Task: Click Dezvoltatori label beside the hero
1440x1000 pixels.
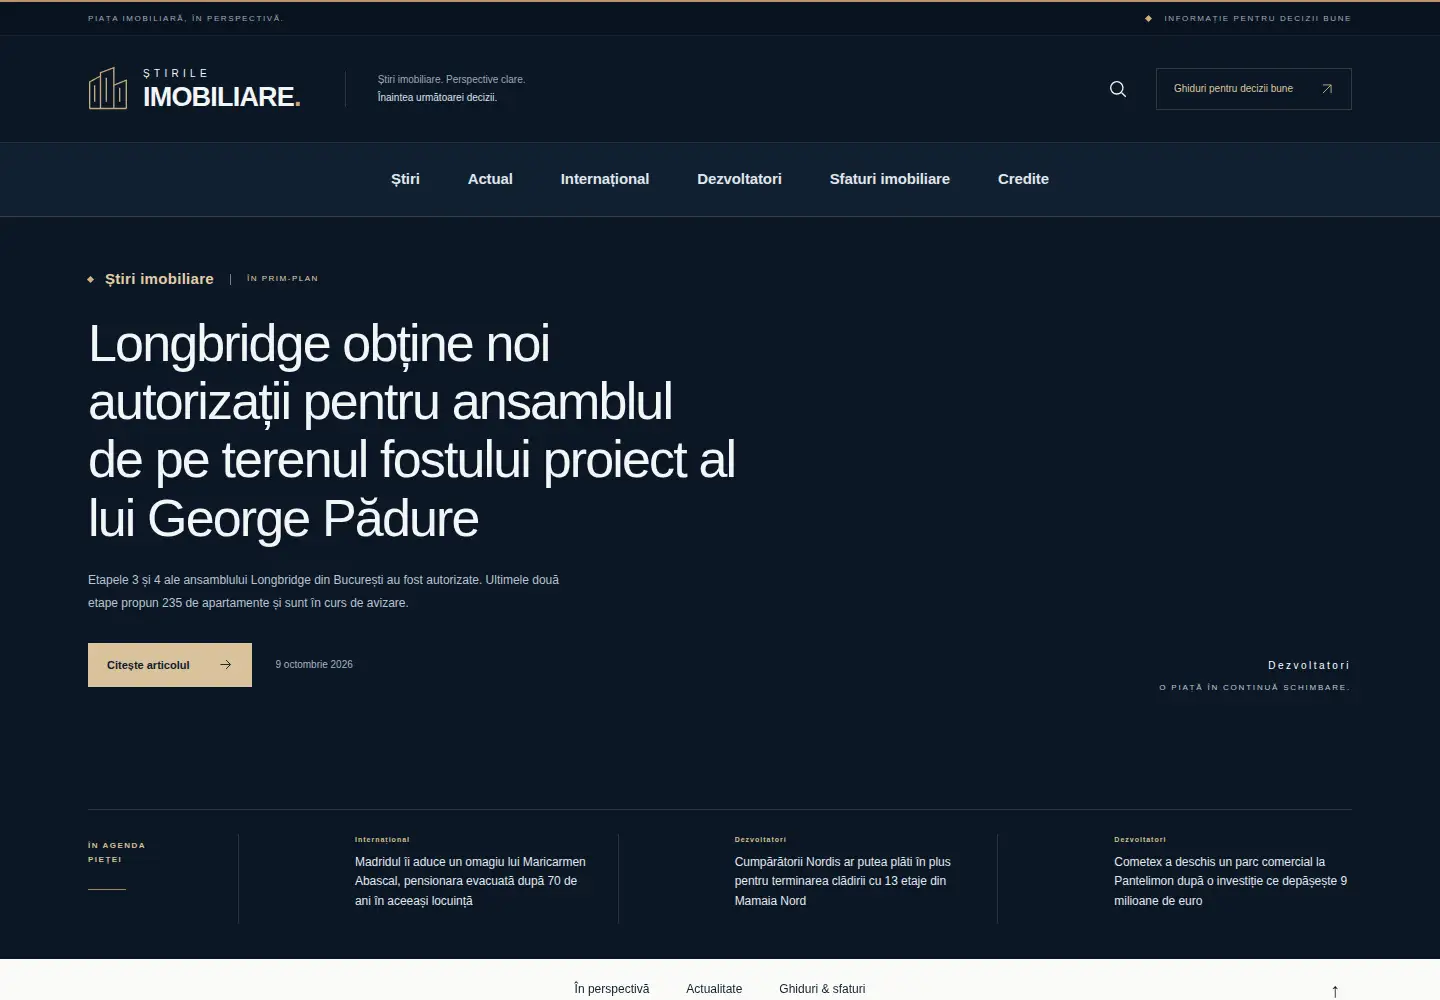Action: [x=1309, y=665]
